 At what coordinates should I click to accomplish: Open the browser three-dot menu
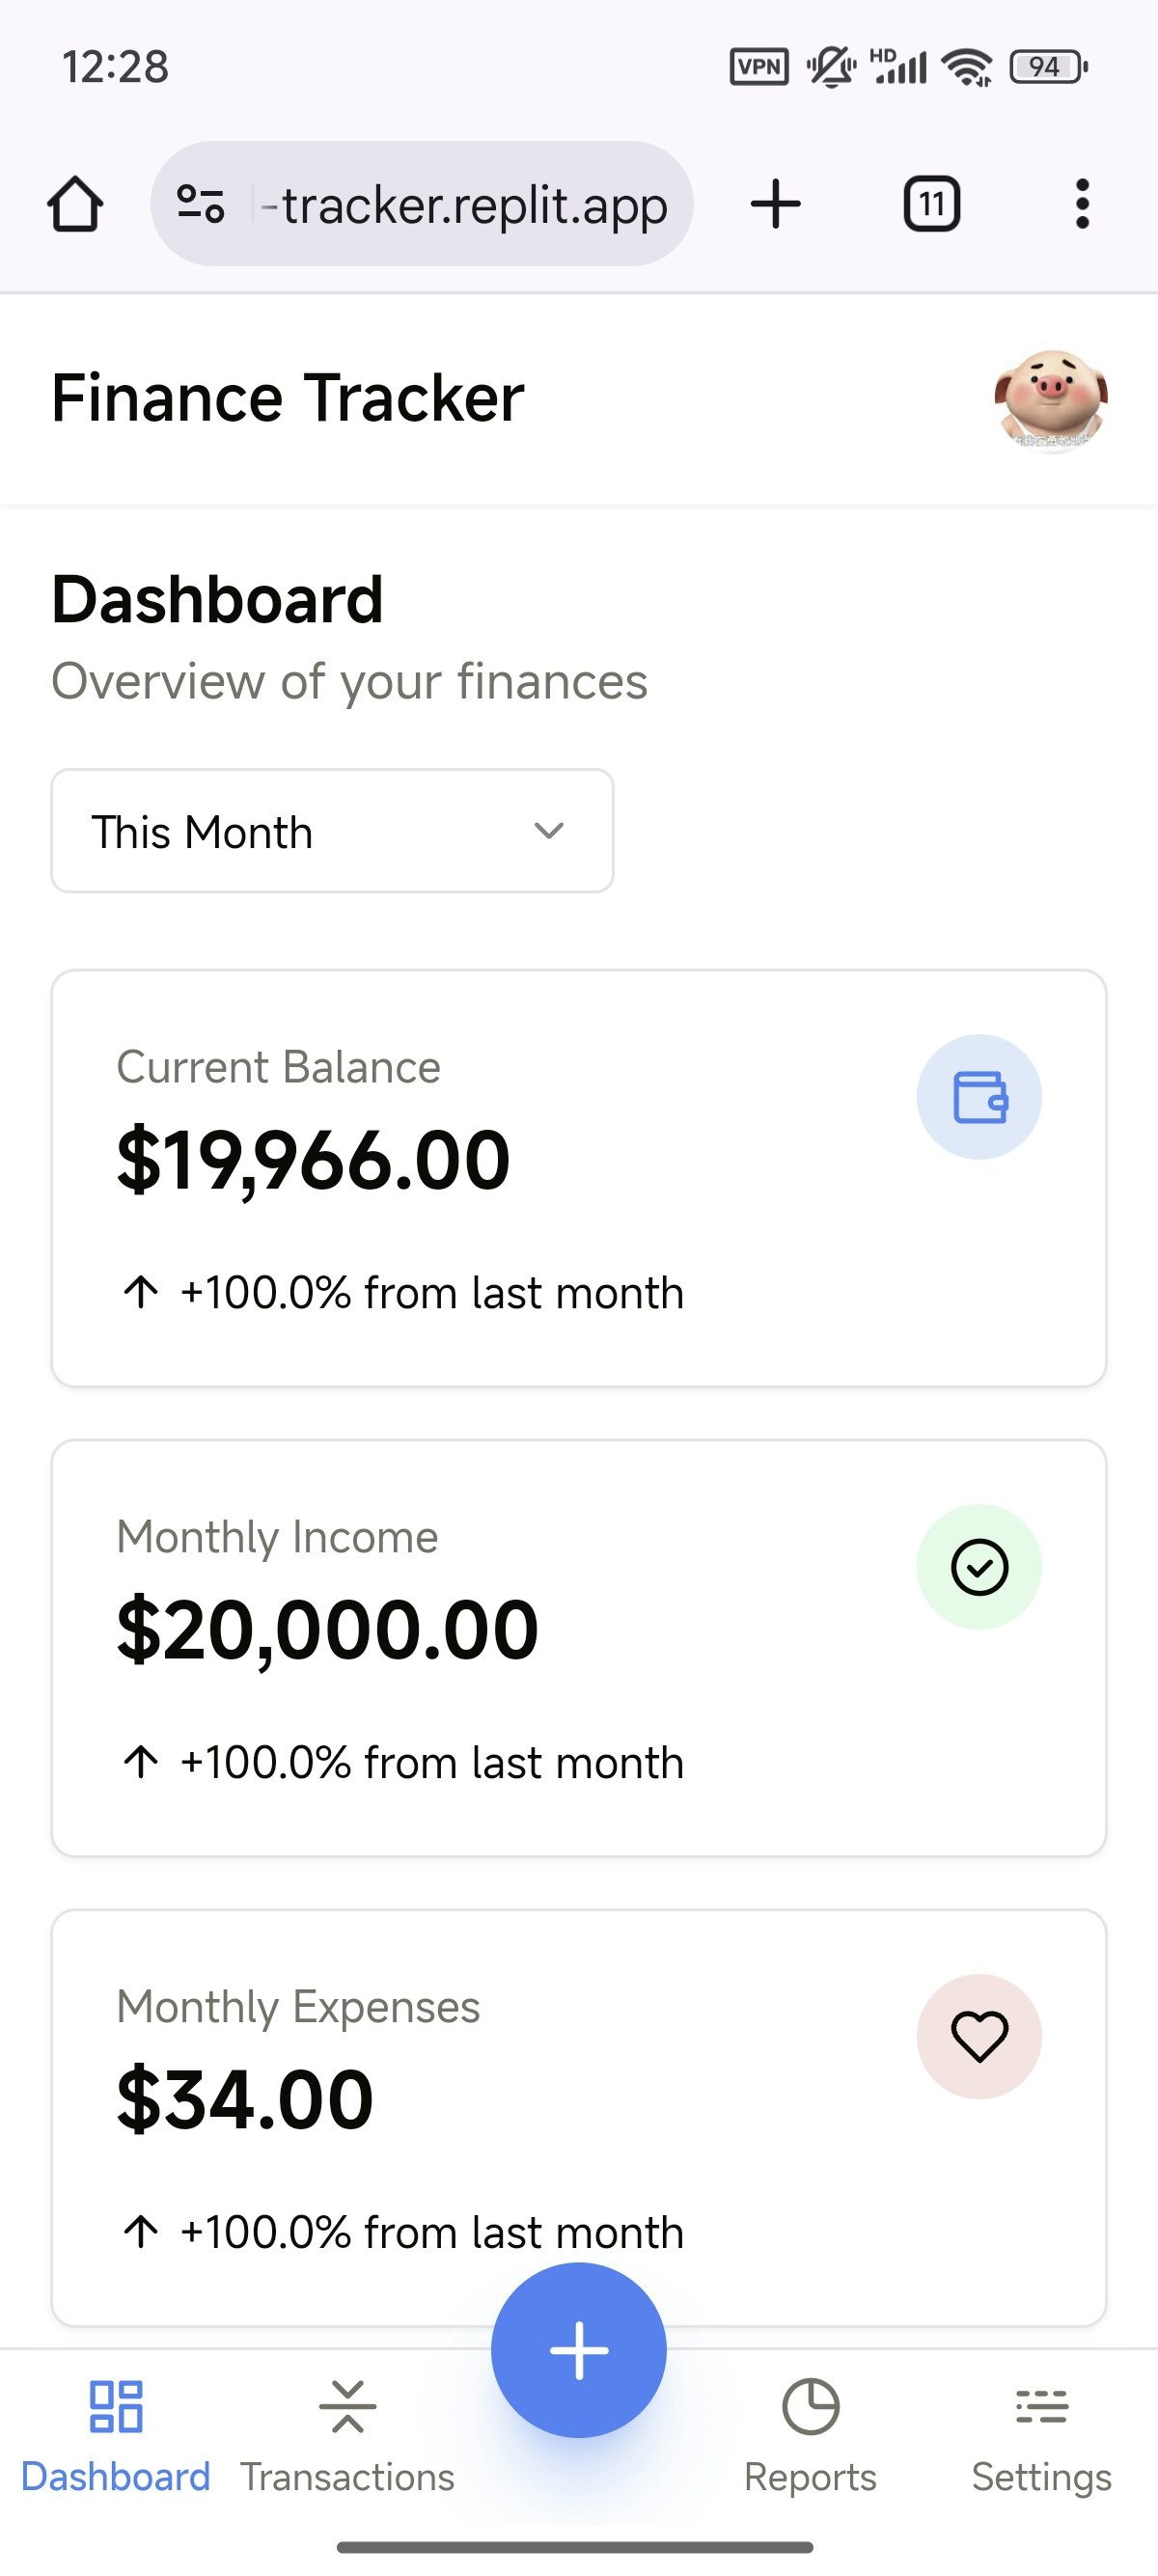pyautogui.click(x=1081, y=205)
